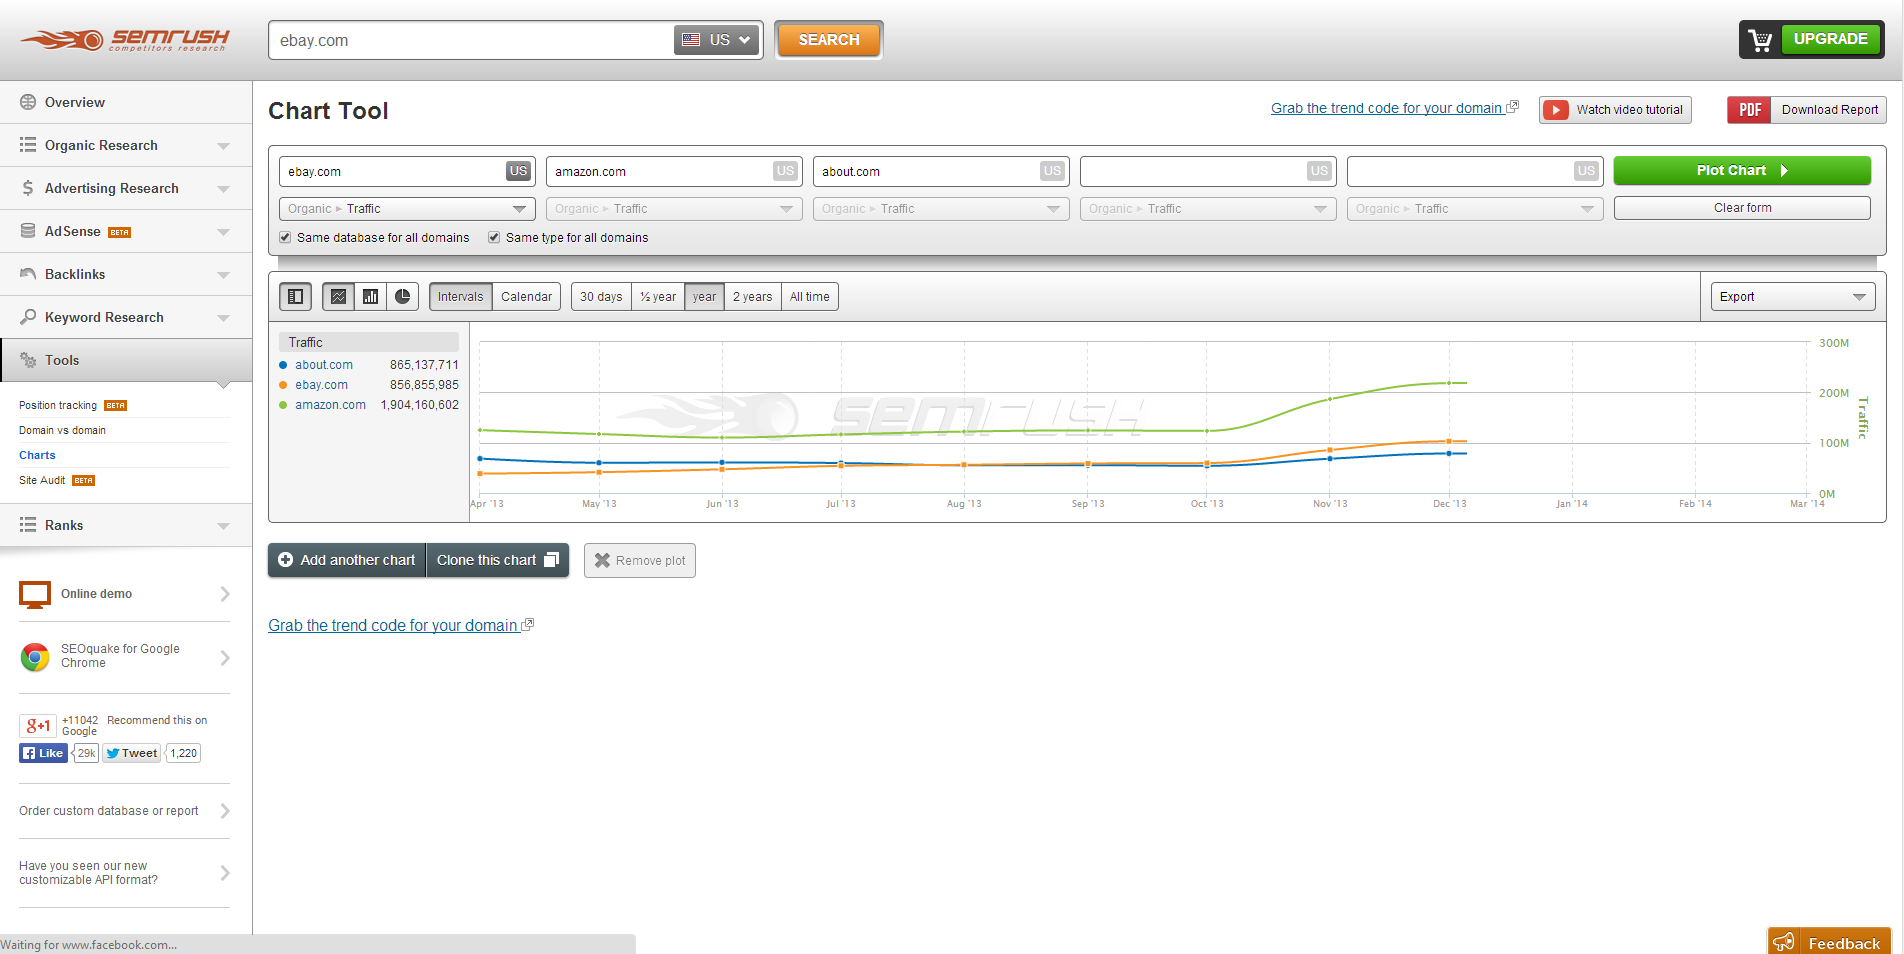Image resolution: width=1904 pixels, height=954 pixels.
Task: Switch to pie chart view
Action: pos(402,297)
